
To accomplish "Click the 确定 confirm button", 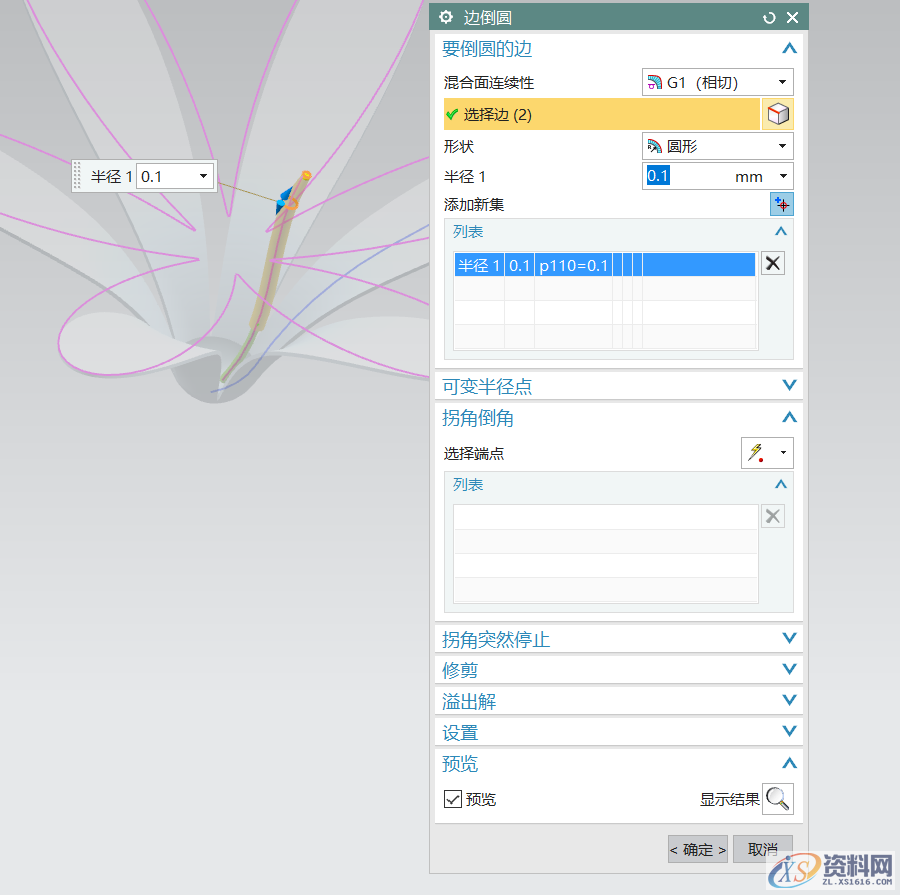I will (697, 848).
